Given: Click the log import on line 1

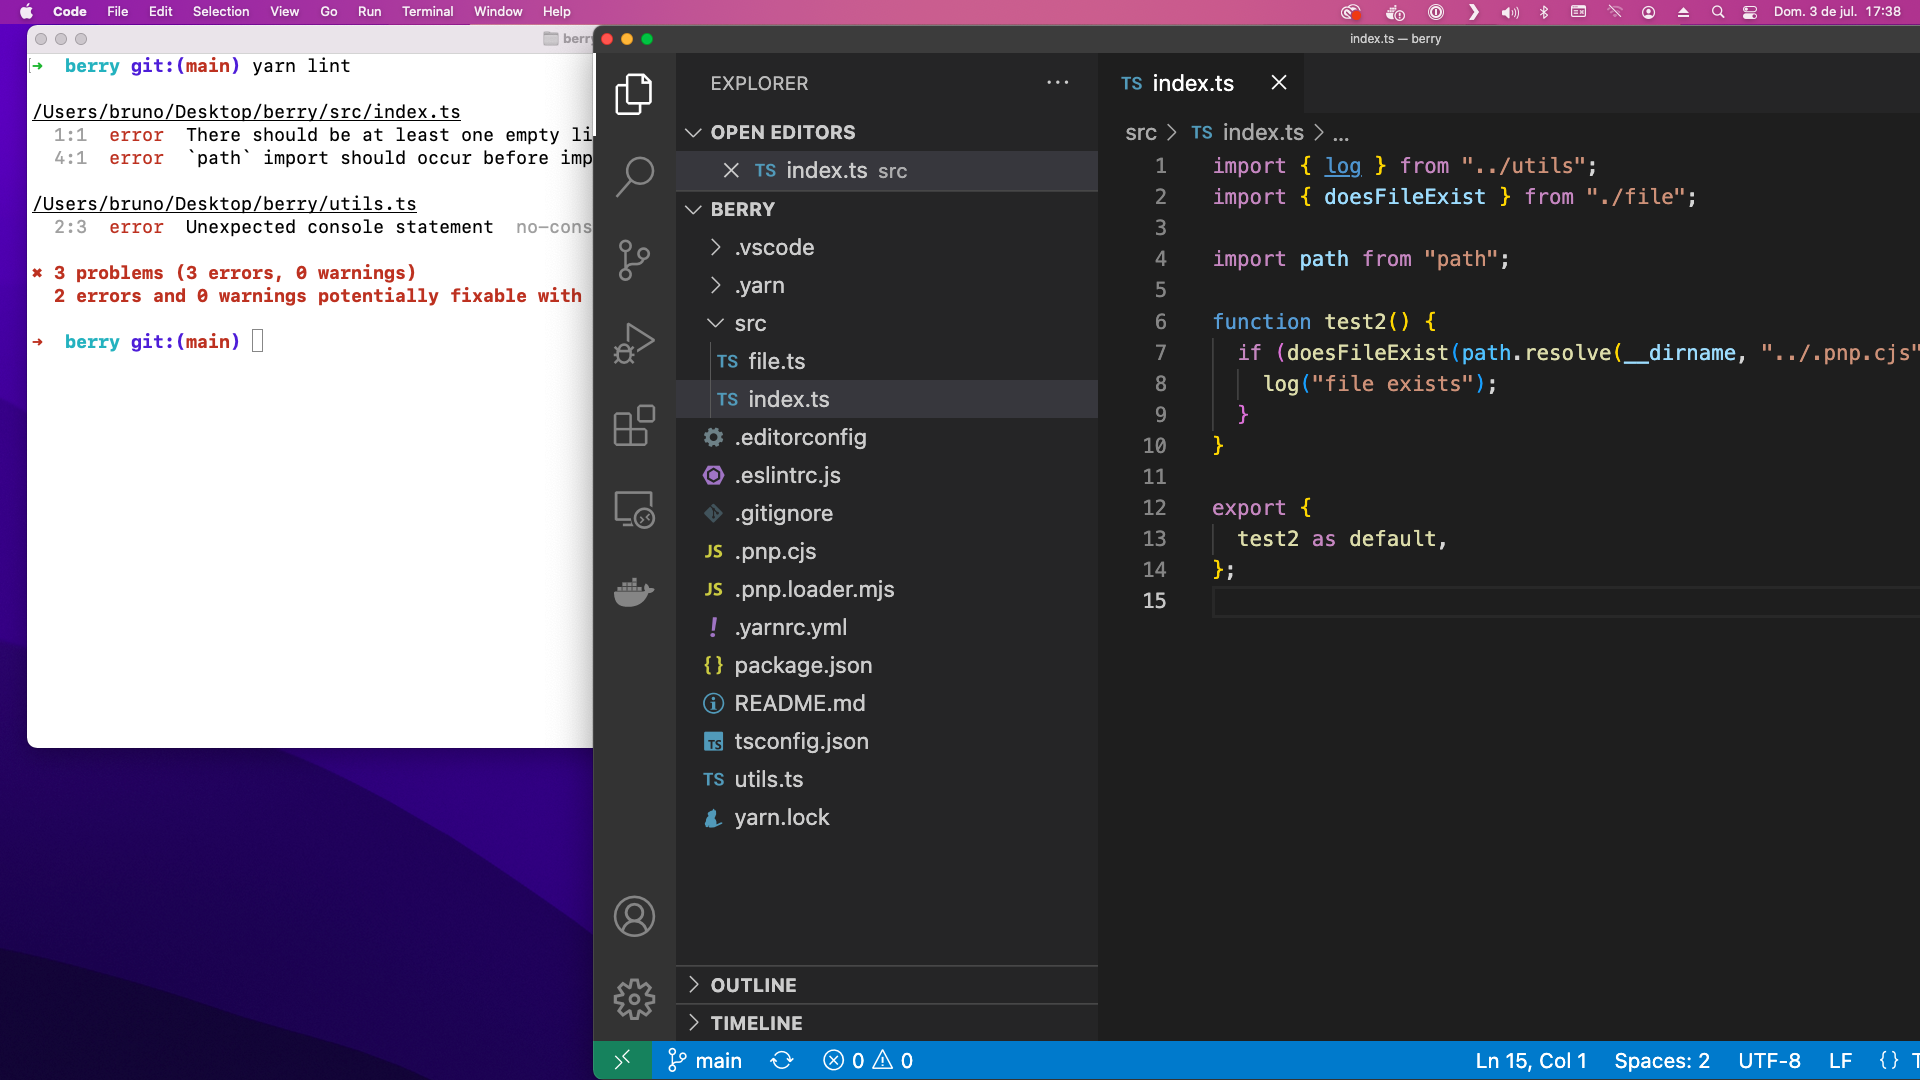Looking at the screenshot, I should [x=1343, y=166].
